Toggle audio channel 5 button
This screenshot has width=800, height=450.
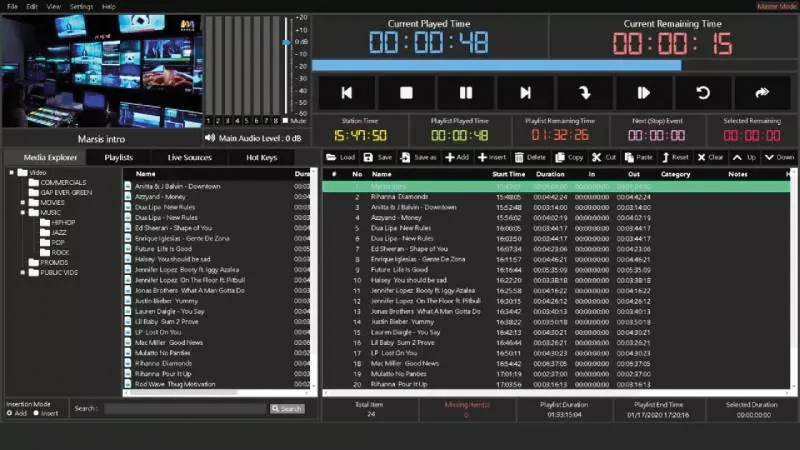point(247,121)
